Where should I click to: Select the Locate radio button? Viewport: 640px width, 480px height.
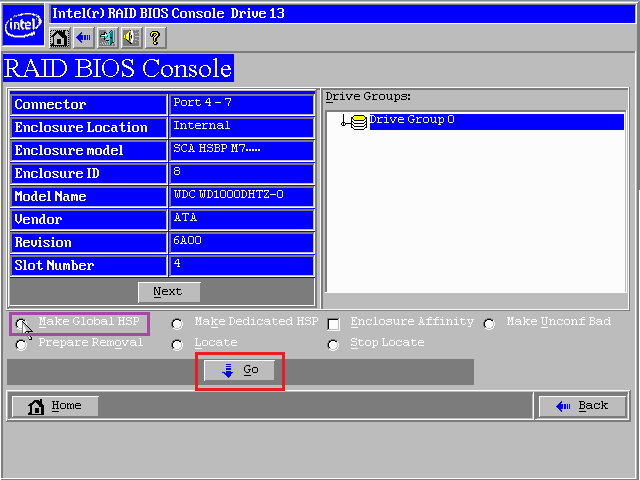177,345
